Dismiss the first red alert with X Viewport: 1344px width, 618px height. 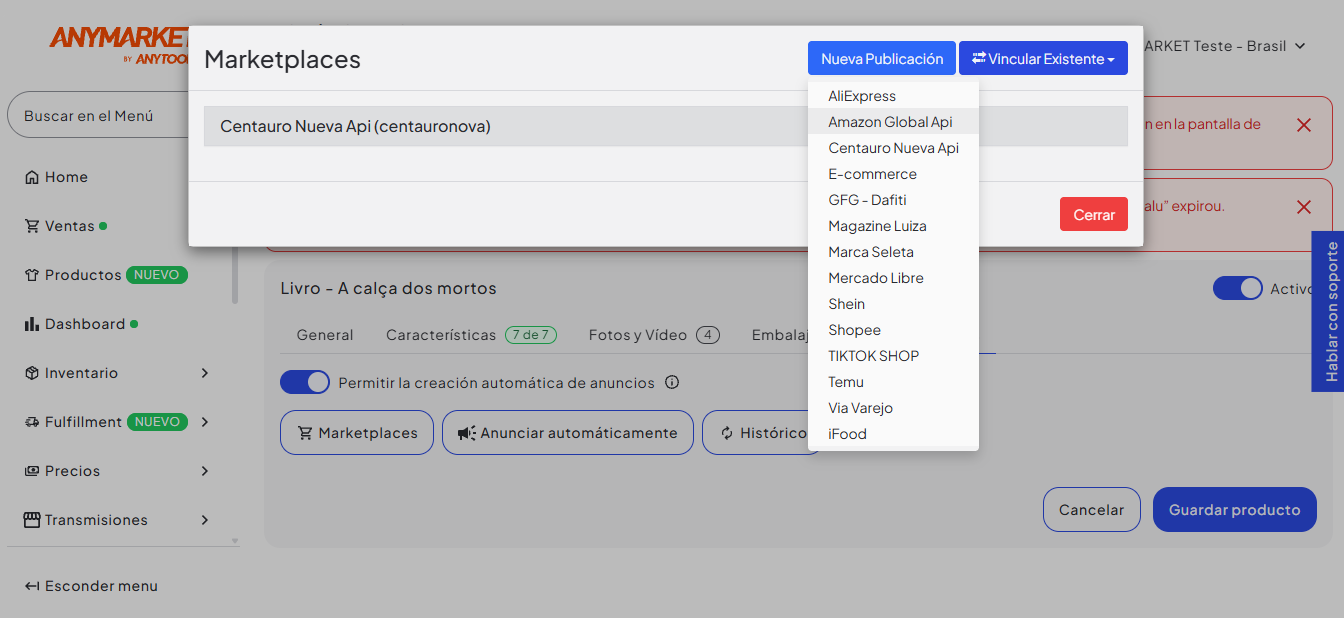(1304, 125)
